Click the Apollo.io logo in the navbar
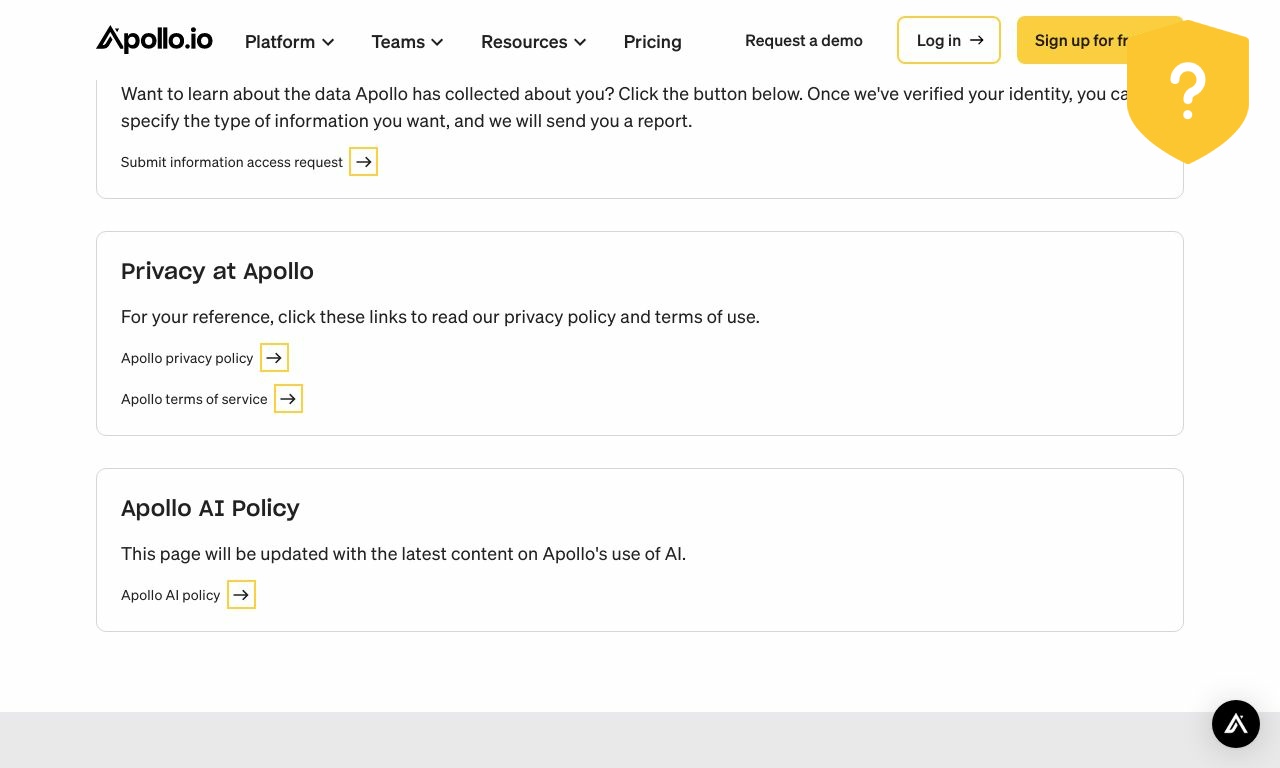This screenshot has height=768, width=1280. point(154,39)
